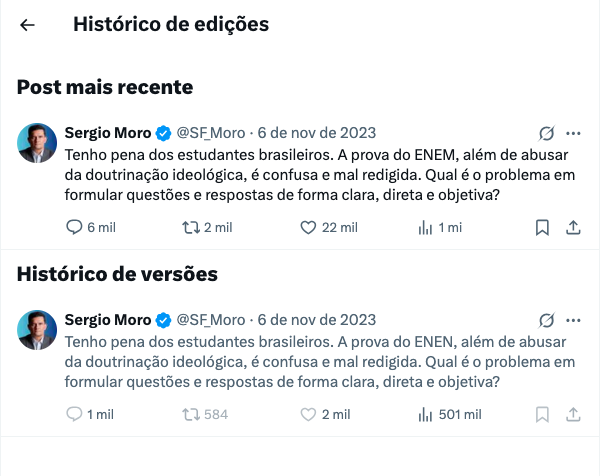Image resolution: width=607 pixels, height=476 pixels.
Task: View analytics of the most recent post
Action: (425, 227)
